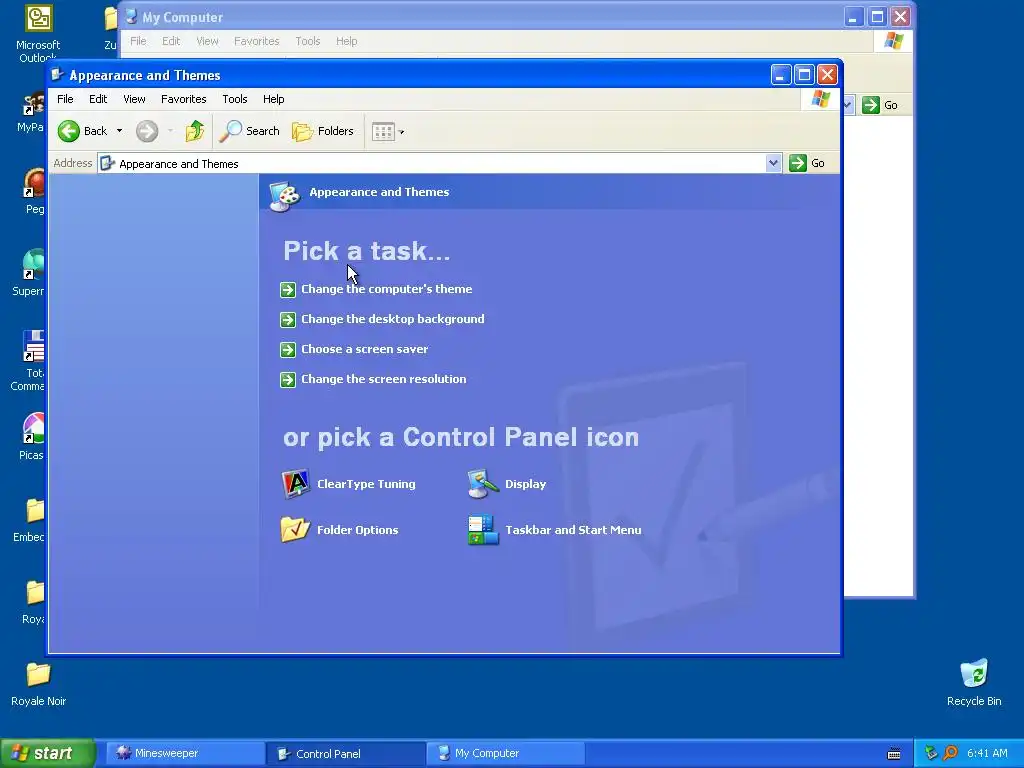1024x768 pixels.
Task: Click the Start button
Action: [x=48, y=753]
